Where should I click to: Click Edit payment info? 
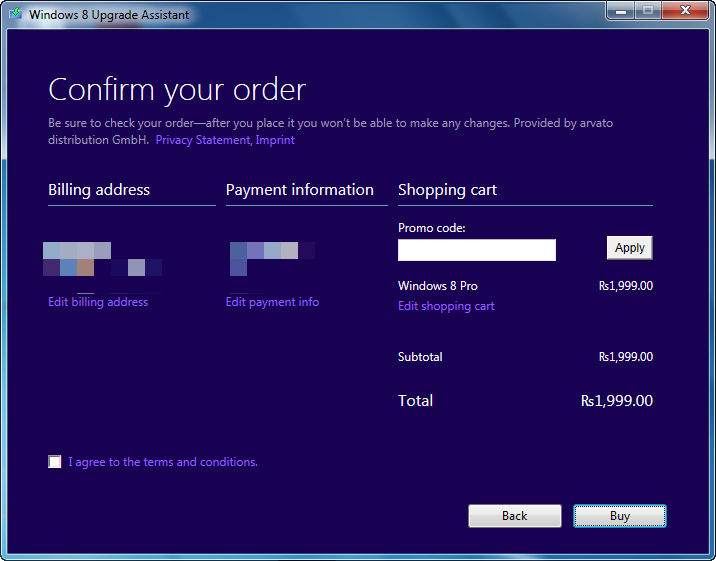click(x=272, y=302)
